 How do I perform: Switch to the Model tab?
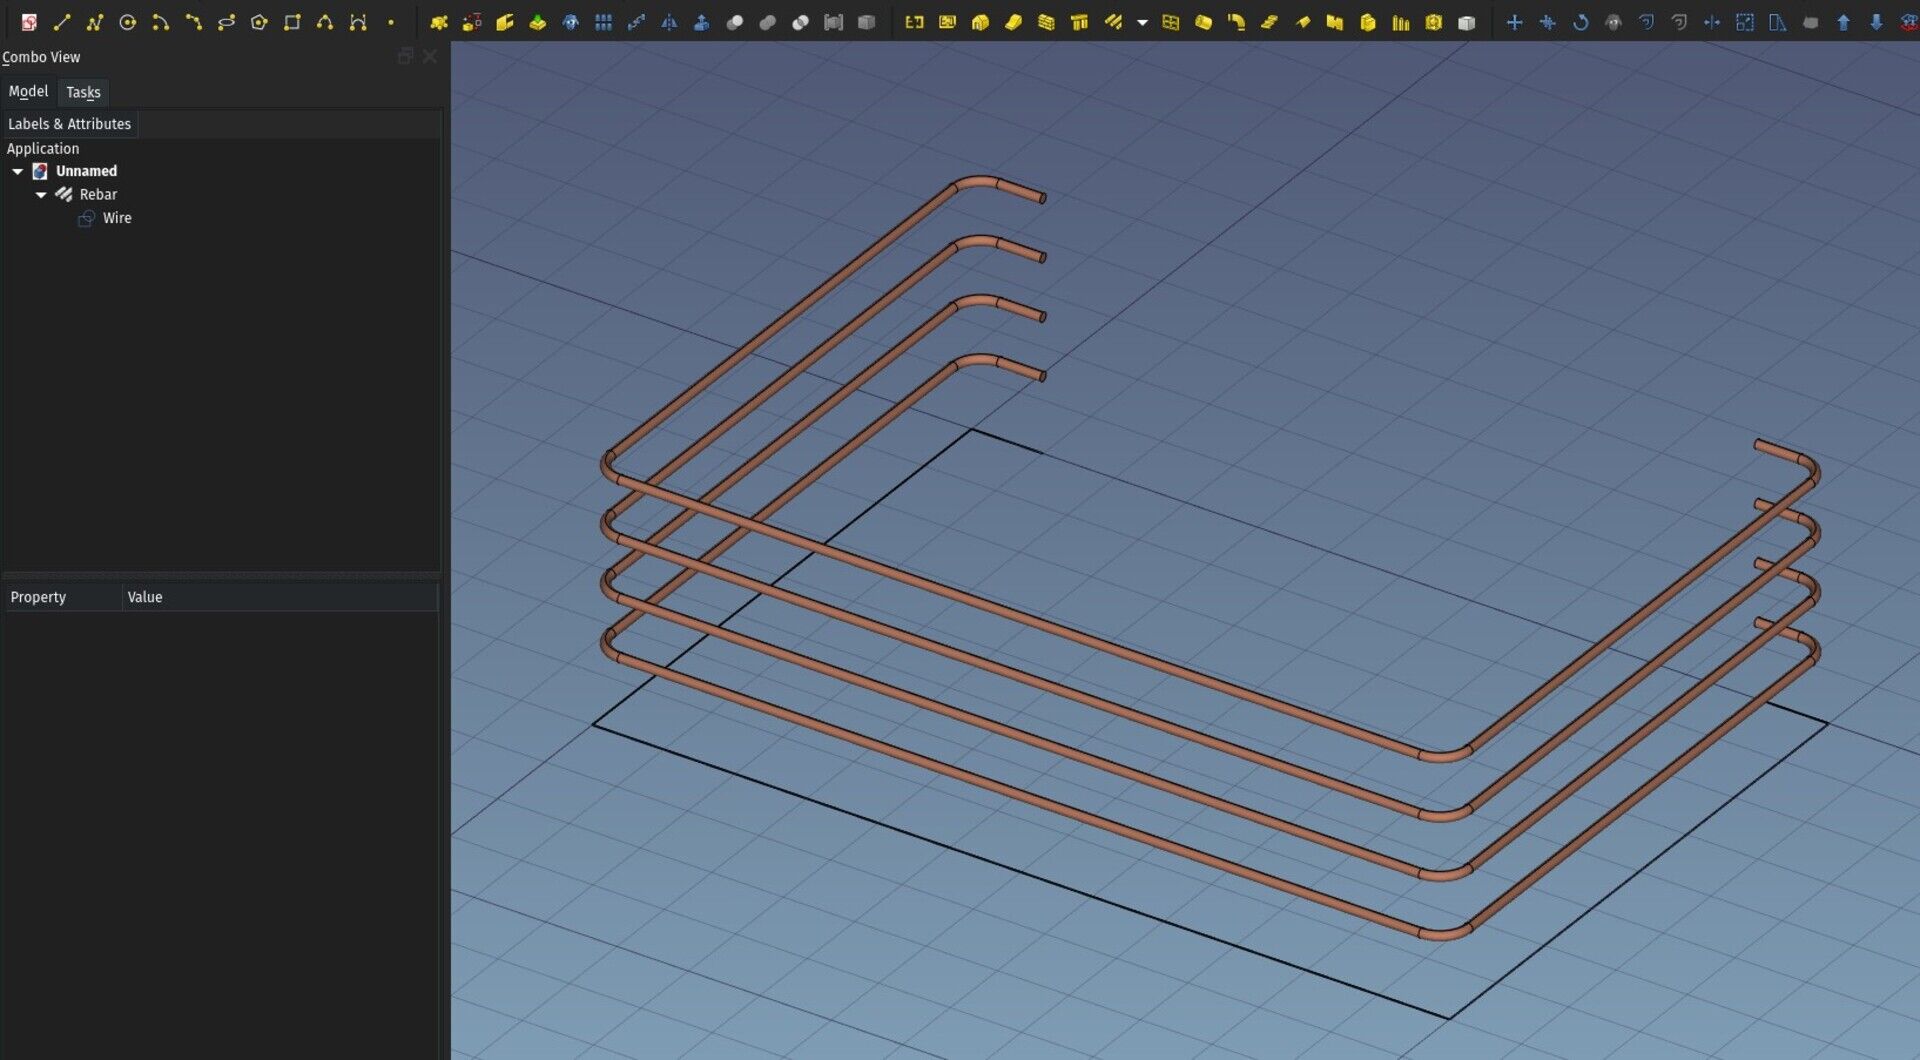(x=28, y=91)
